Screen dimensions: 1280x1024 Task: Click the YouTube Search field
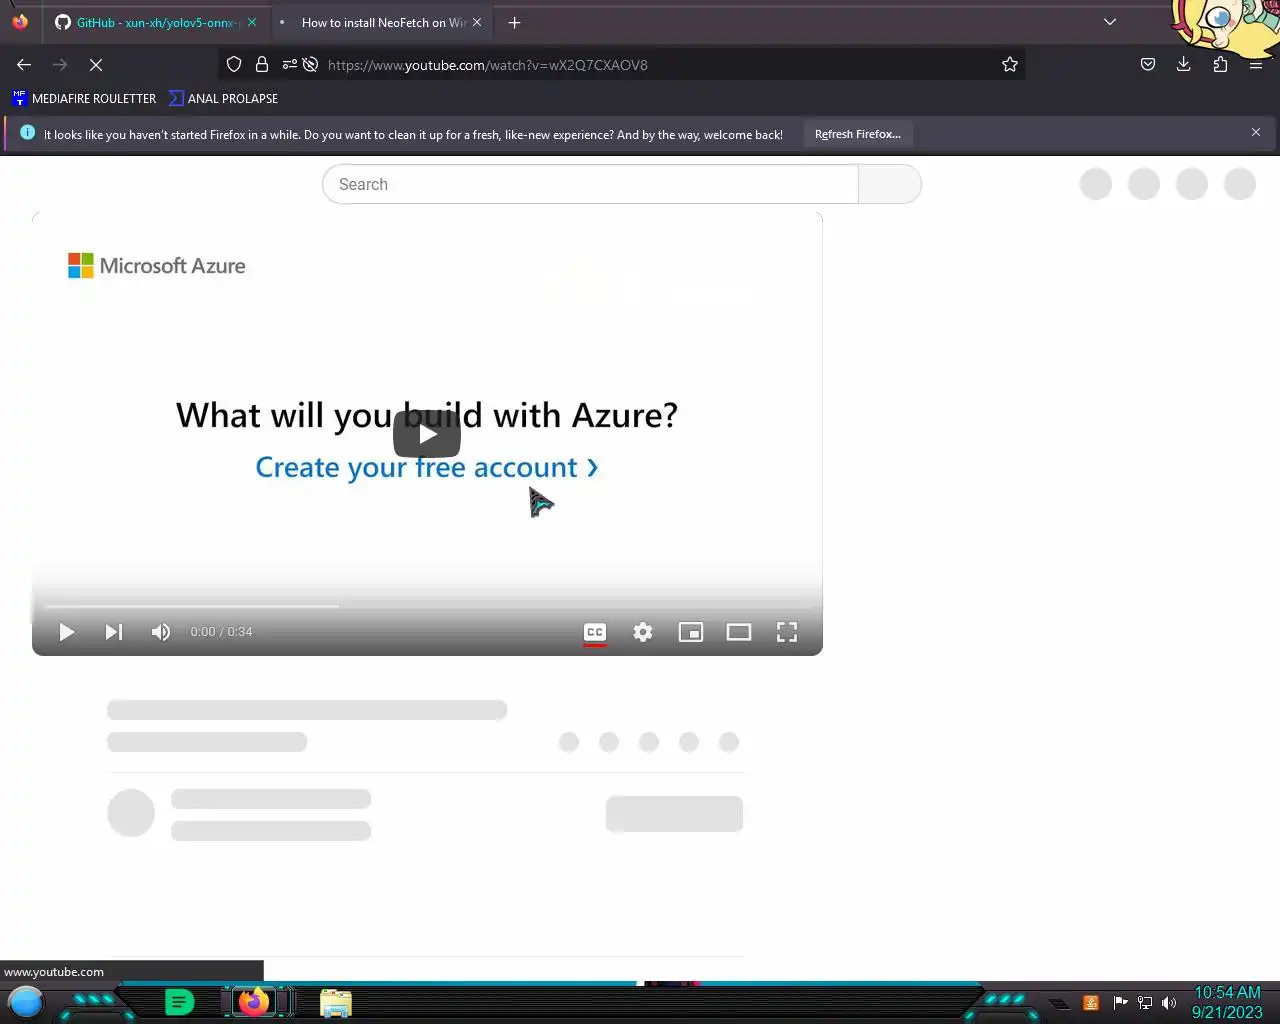[590, 184]
